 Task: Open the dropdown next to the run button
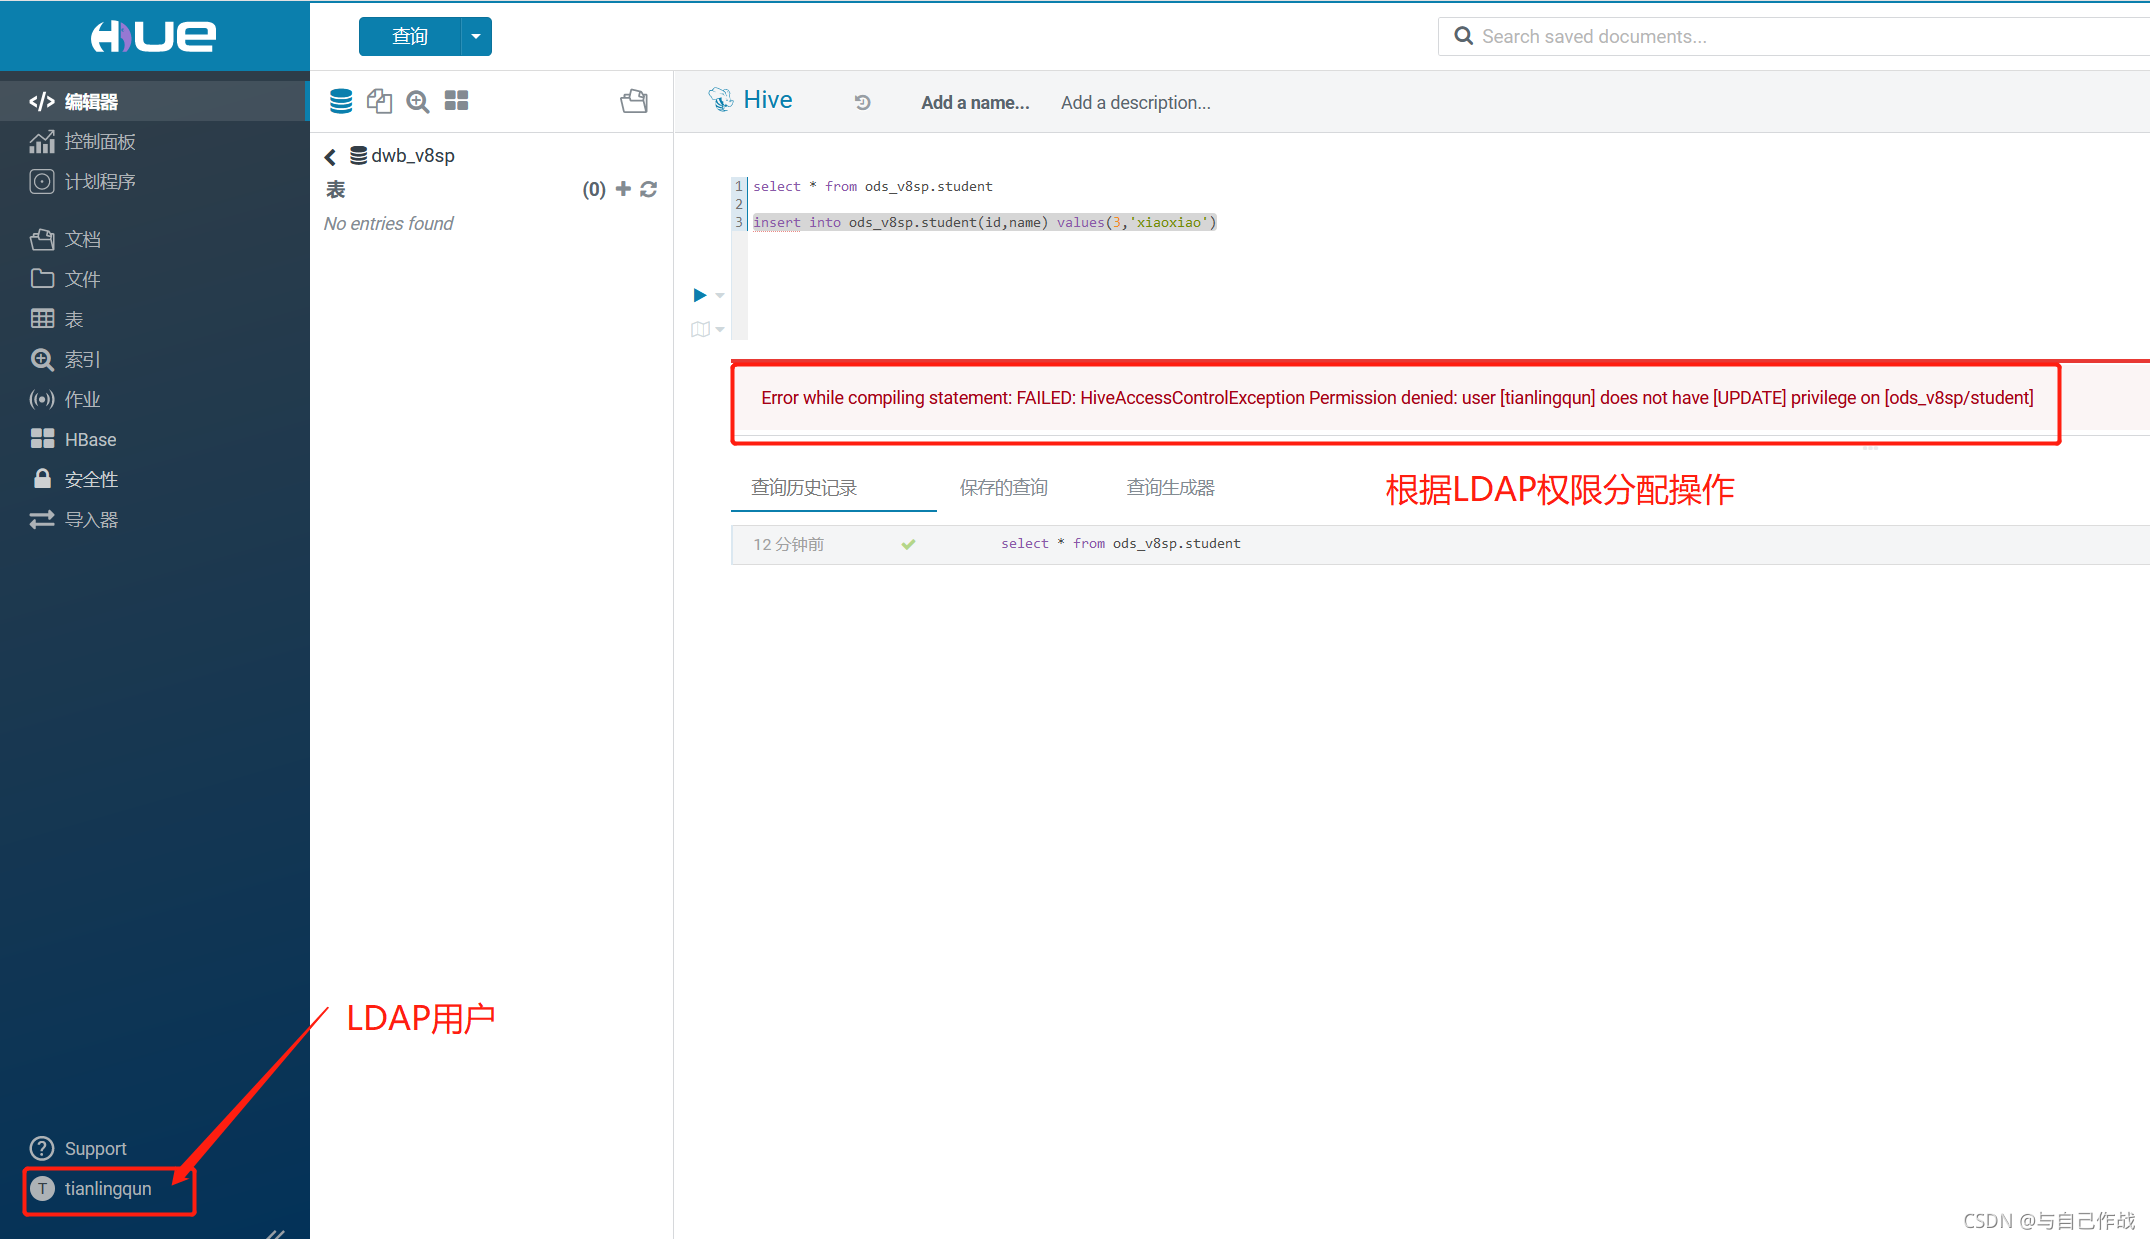click(720, 296)
